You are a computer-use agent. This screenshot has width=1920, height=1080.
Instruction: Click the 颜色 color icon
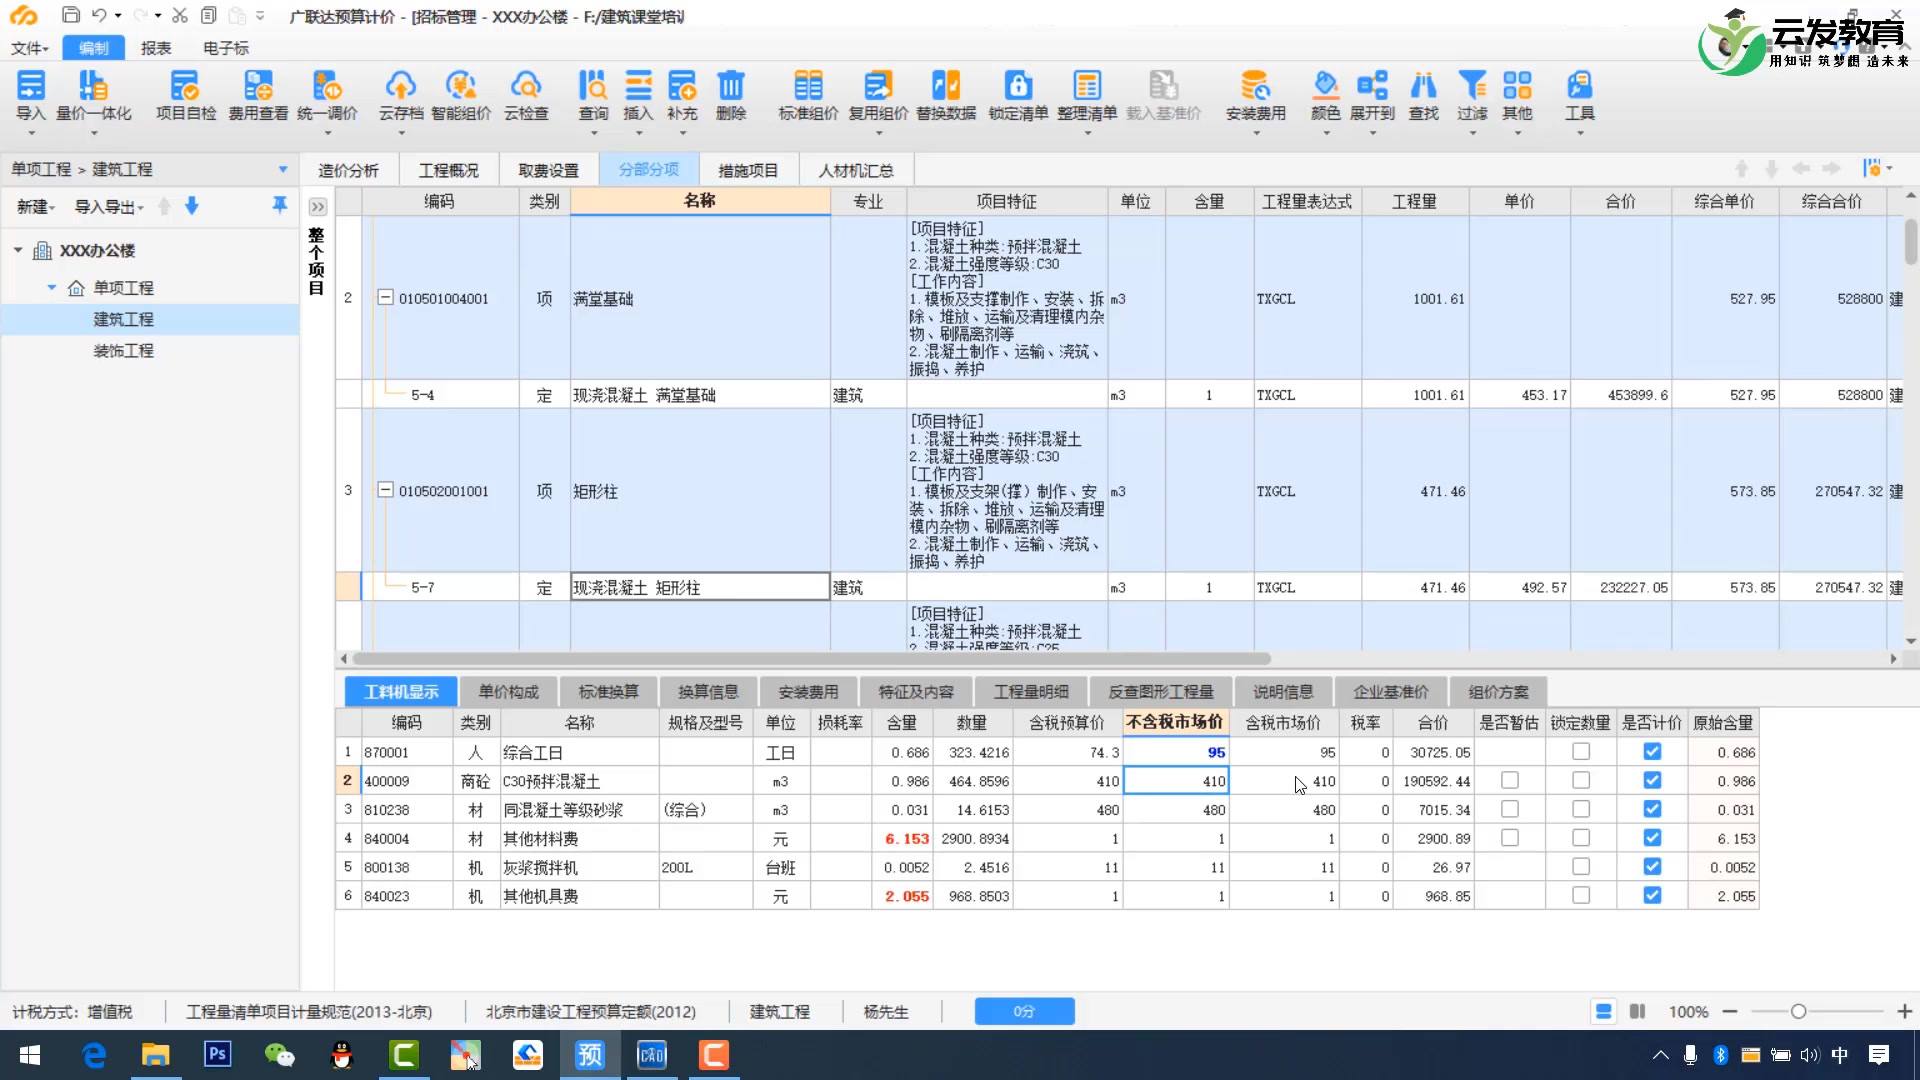point(1326,96)
